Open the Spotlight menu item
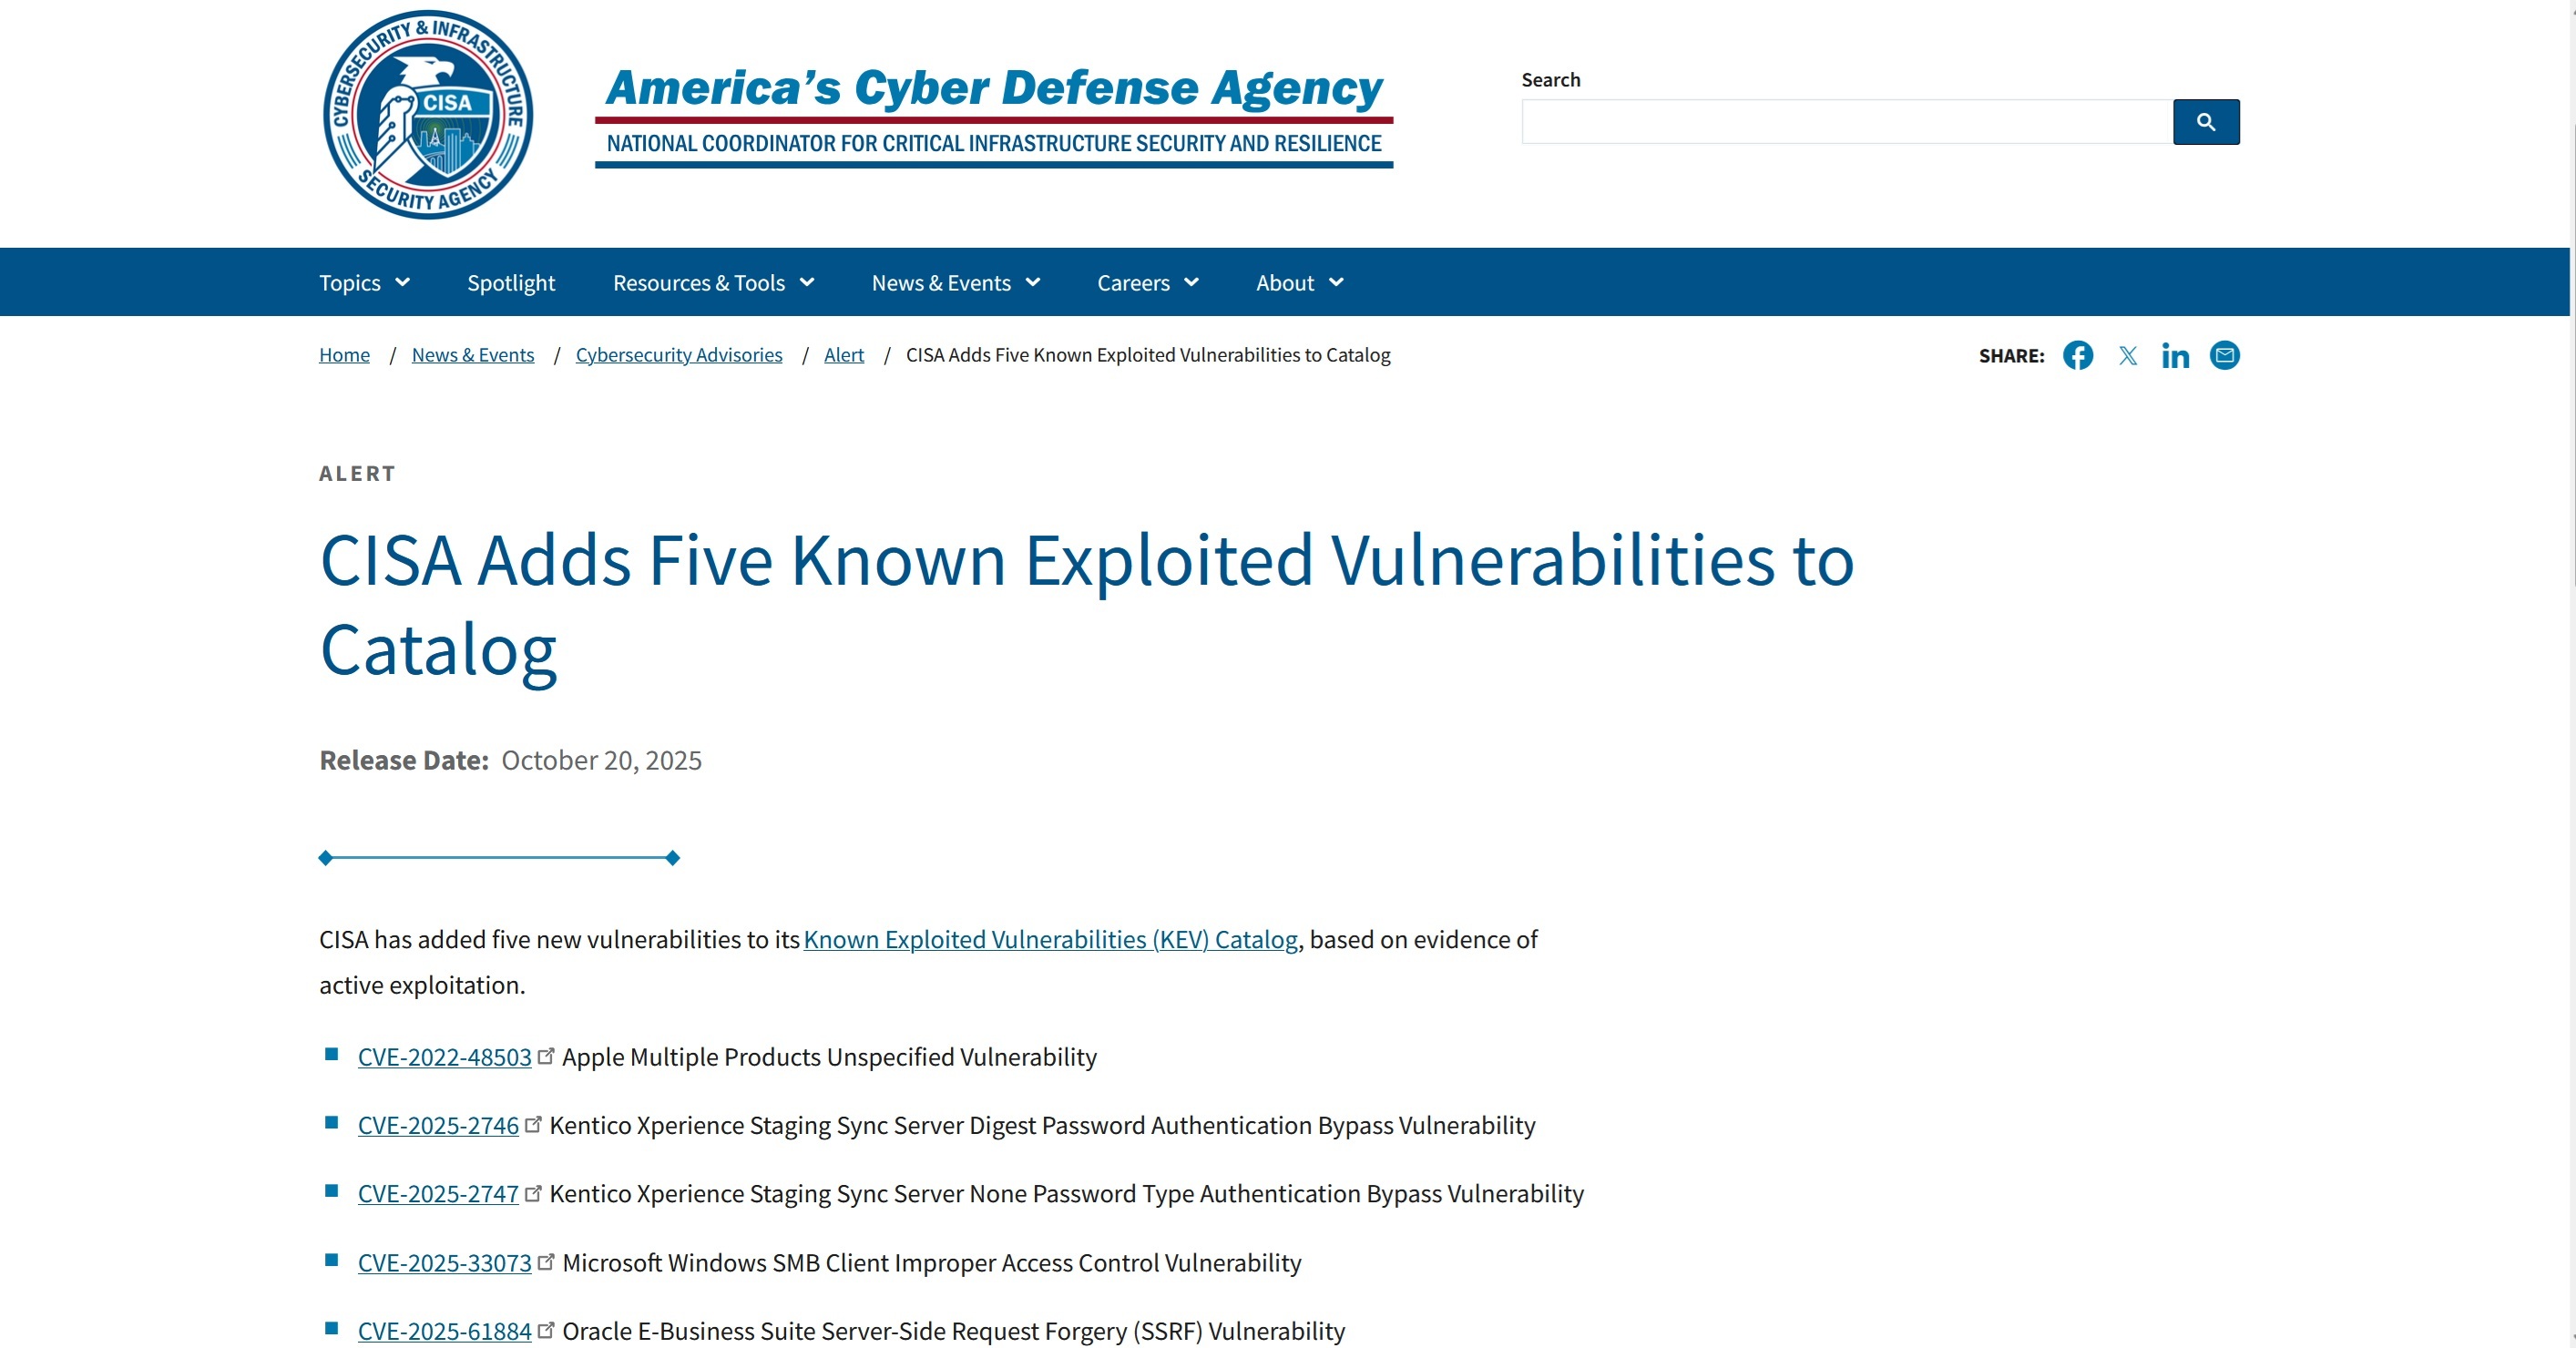Image resolution: width=2576 pixels, height=1348 pixels. tap(511, 283)
